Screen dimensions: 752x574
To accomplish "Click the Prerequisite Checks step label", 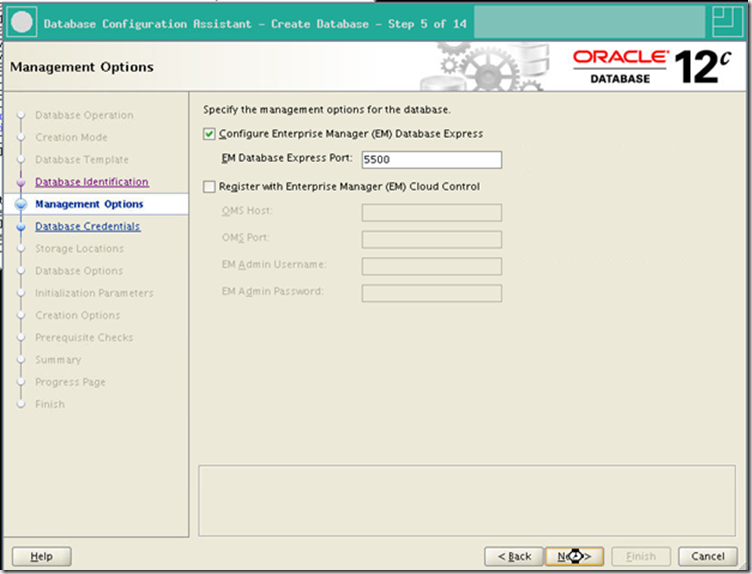I will (84, 337).
